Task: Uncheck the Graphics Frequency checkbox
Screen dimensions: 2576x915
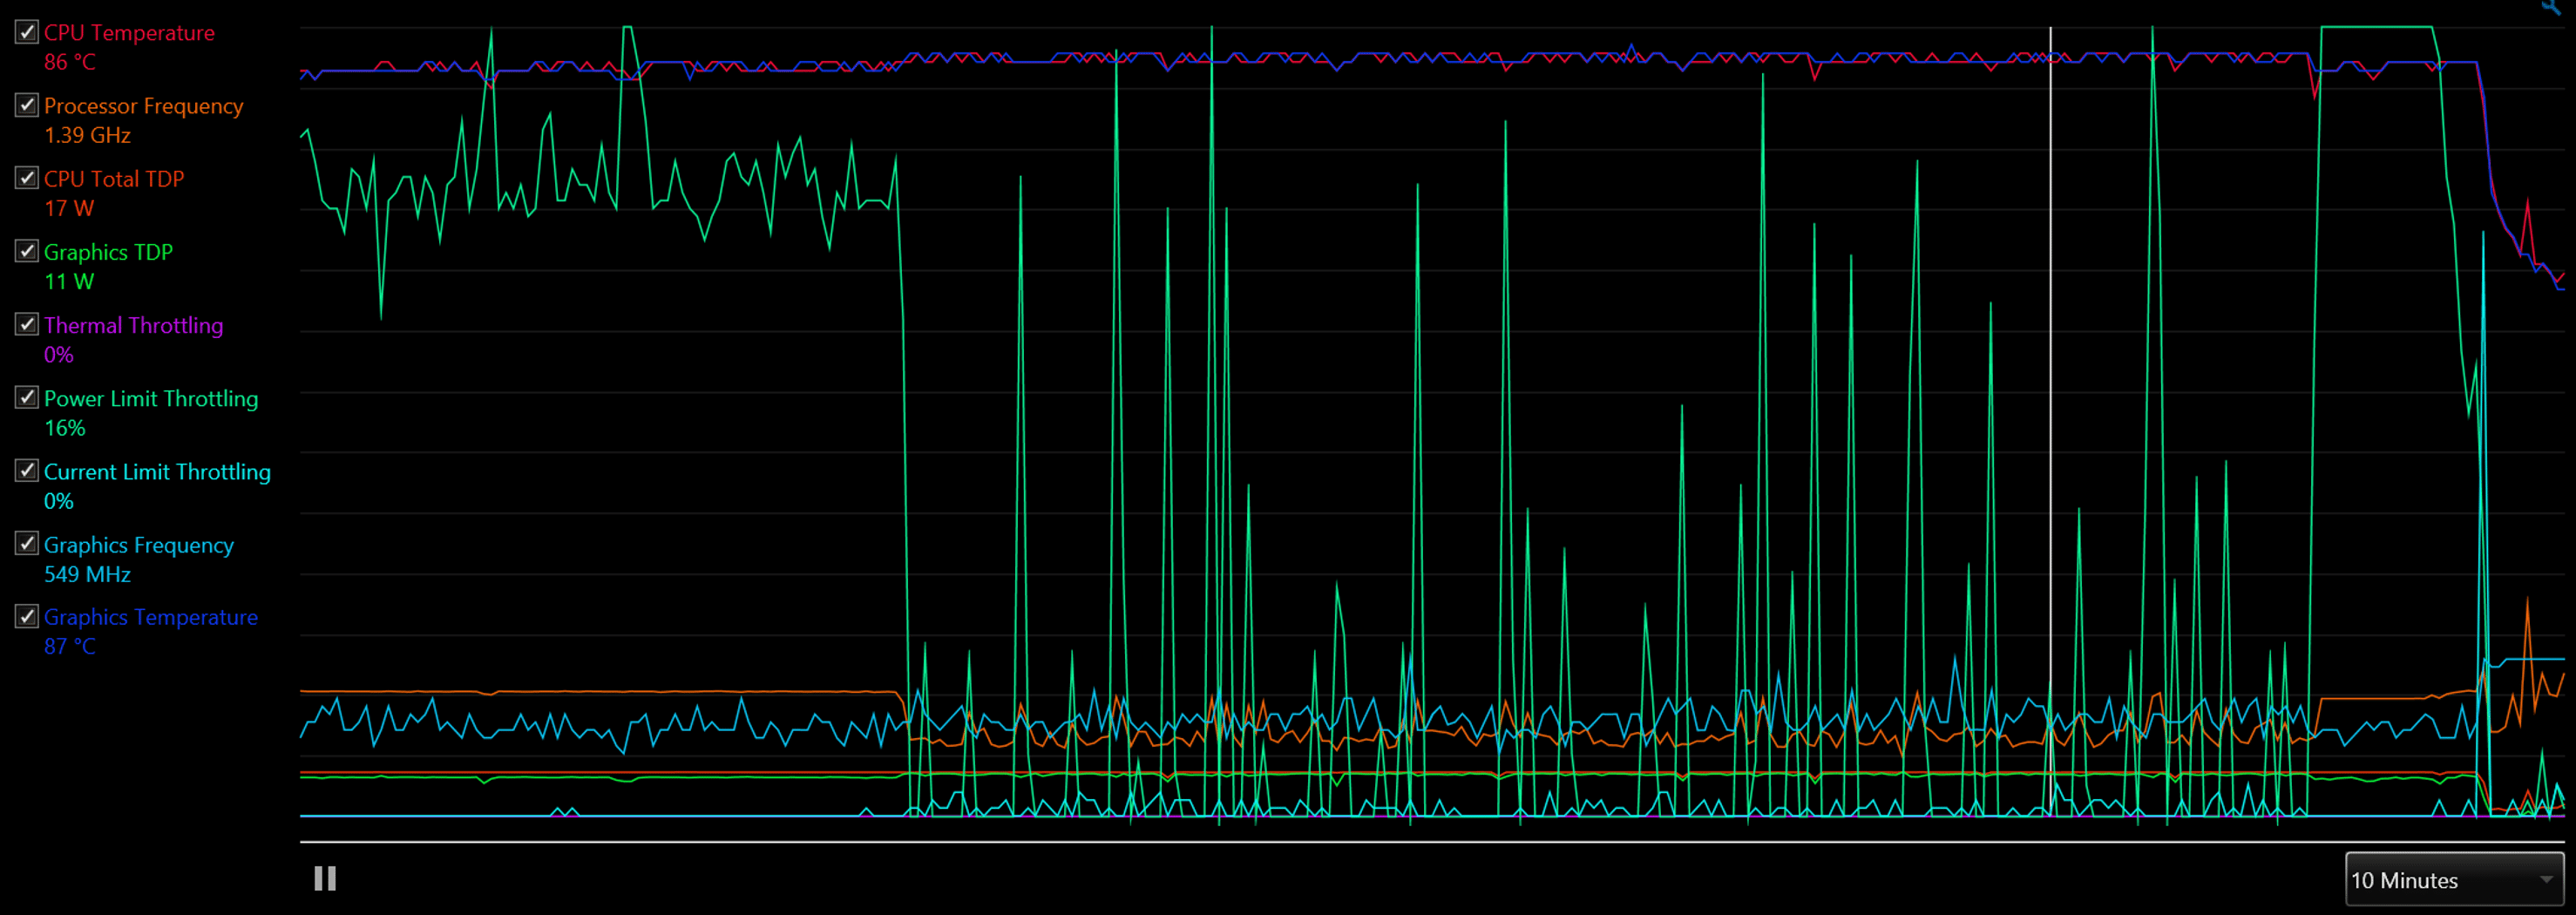Action: 27,543
